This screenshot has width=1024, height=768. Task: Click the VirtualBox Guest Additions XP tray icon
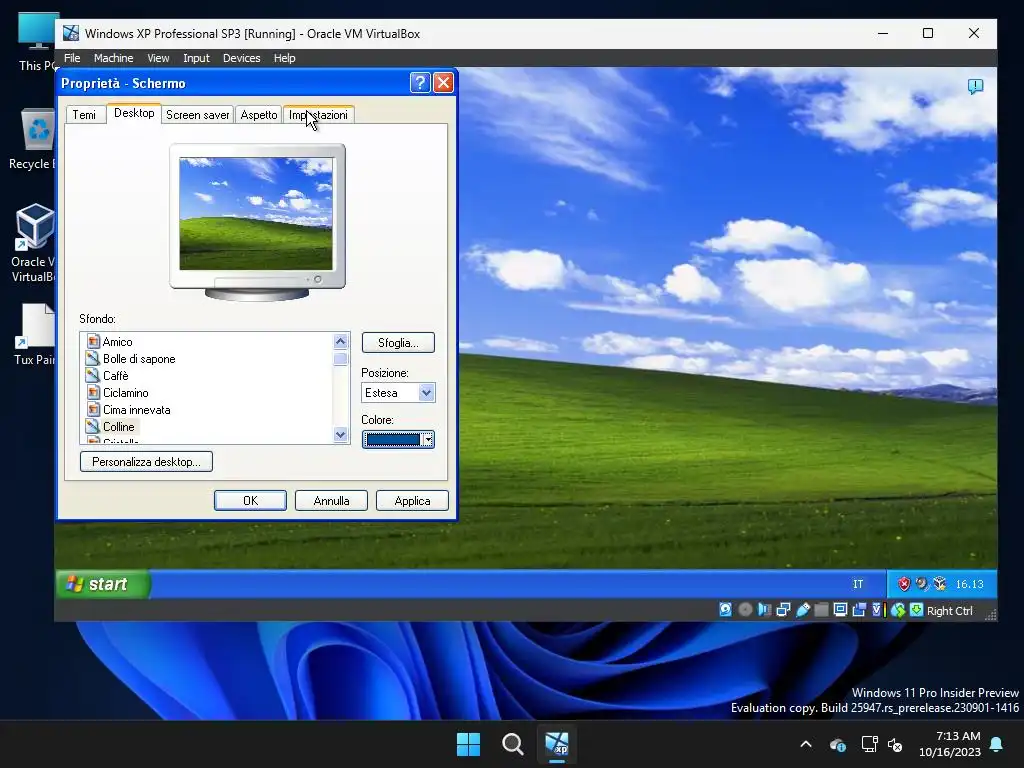coord(940,584)
